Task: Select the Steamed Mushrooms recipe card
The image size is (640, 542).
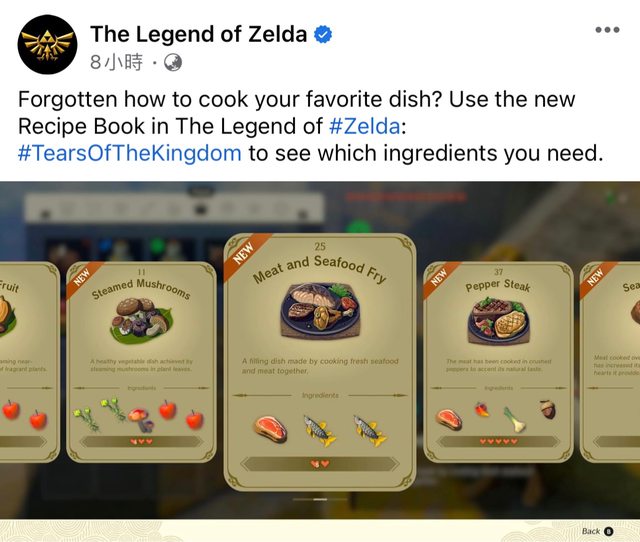Action: point(141,362)
